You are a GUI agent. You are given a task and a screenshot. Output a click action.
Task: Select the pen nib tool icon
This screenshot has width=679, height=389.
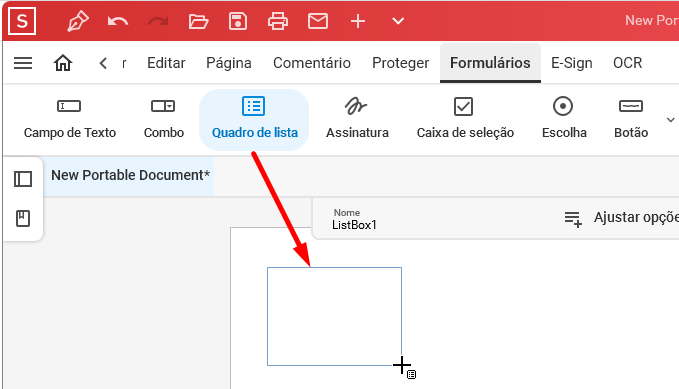coord(78,21)
